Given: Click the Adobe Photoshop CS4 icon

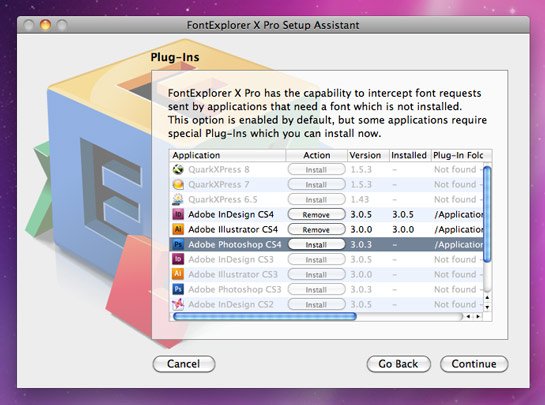Looking at the screenshot, I should [x=178, y=244].
